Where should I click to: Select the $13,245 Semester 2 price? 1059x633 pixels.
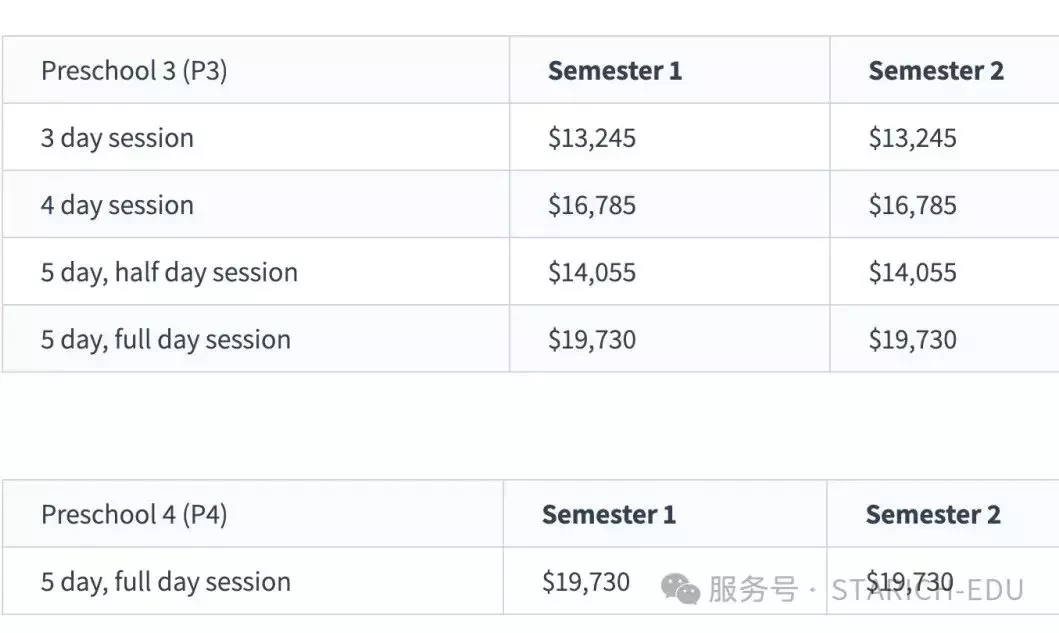(x=912, y=138)
